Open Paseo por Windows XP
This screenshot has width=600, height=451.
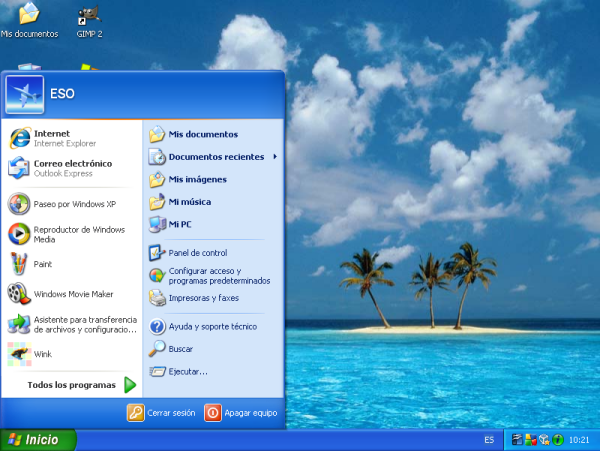pos(60,204)
